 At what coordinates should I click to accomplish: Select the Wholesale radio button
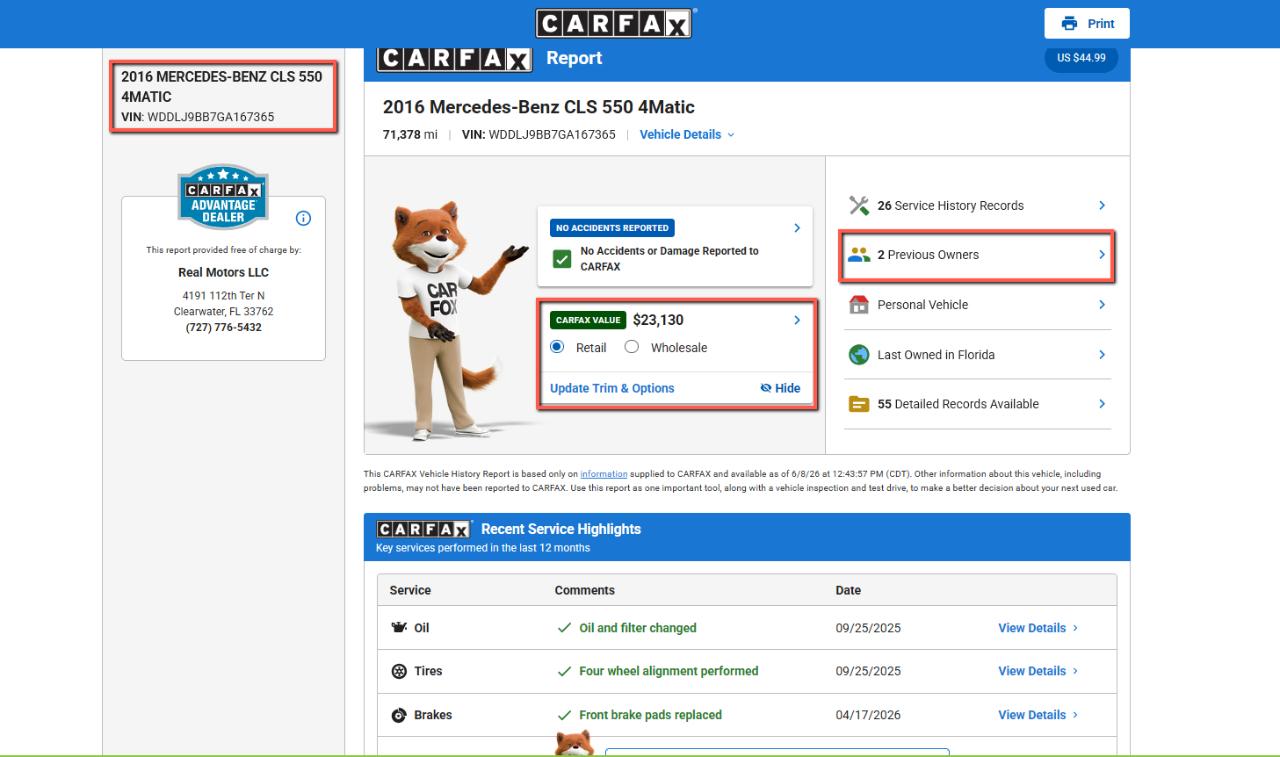click(631, 347)
